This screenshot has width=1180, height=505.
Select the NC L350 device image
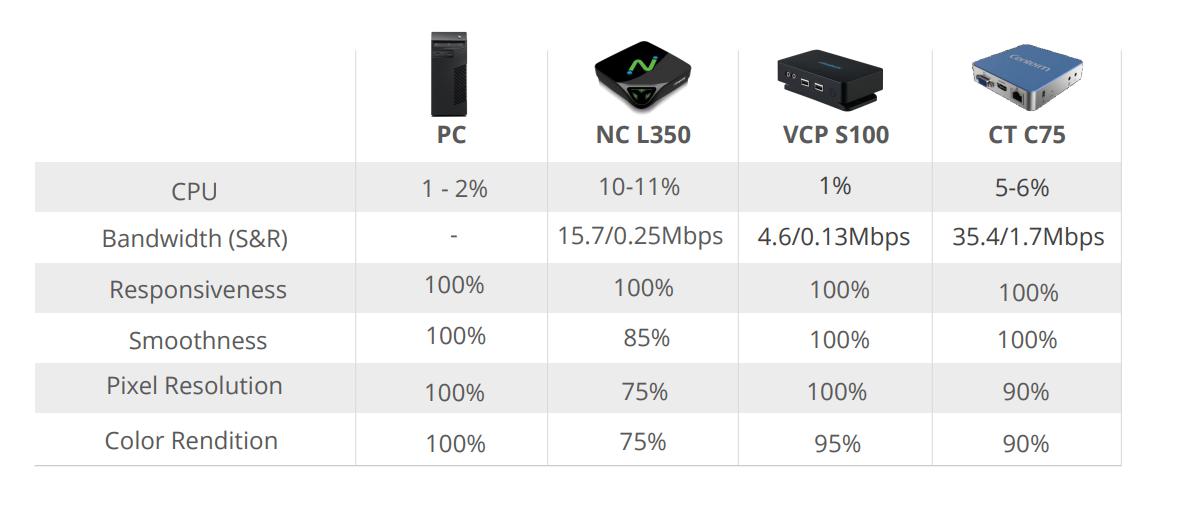pos(643,78)
